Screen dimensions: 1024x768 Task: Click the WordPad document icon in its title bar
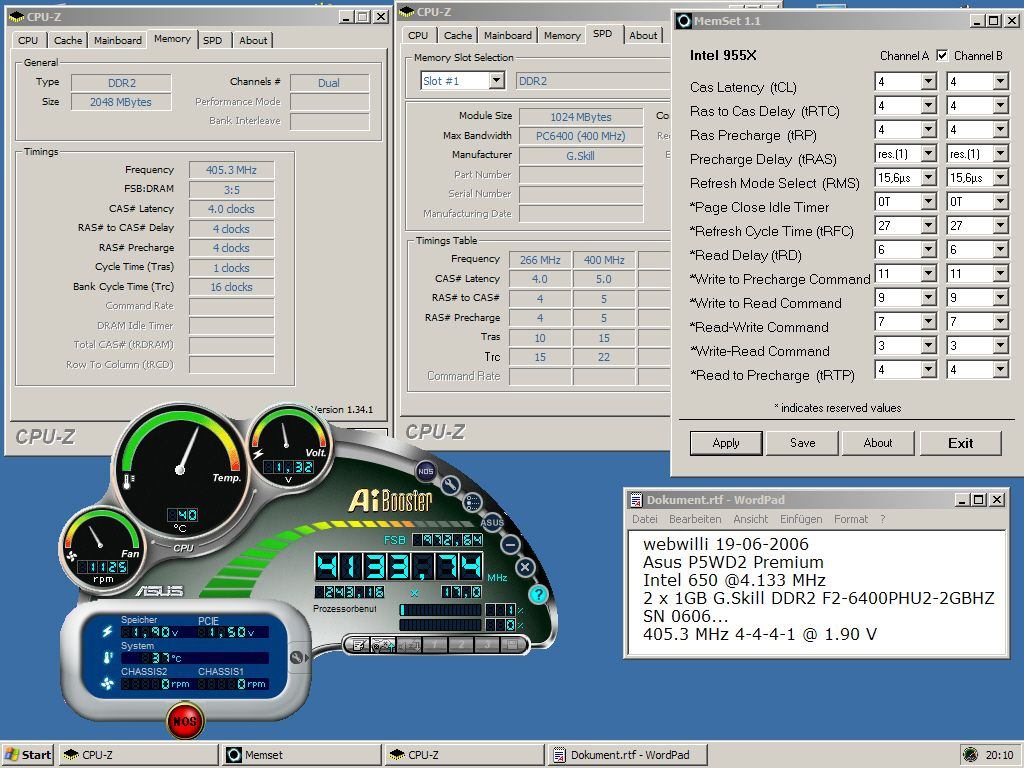(x=635, y=500)
